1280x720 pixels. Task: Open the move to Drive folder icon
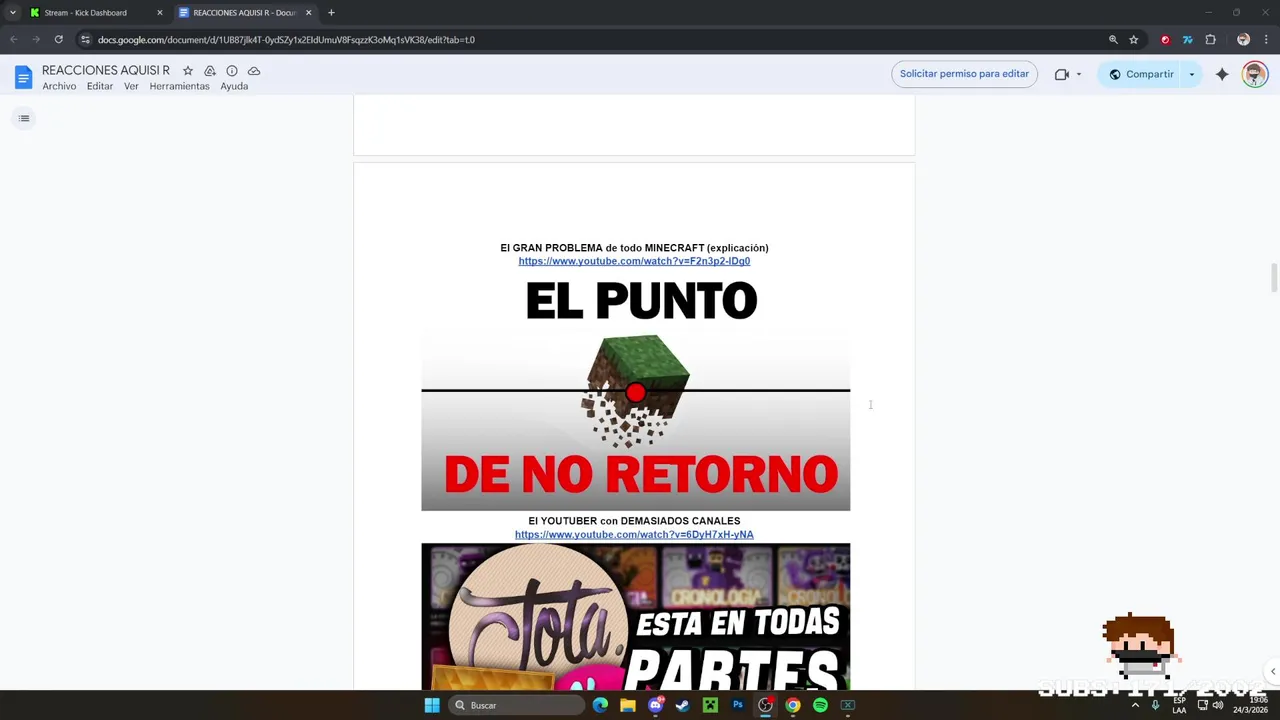click(210, 71)
